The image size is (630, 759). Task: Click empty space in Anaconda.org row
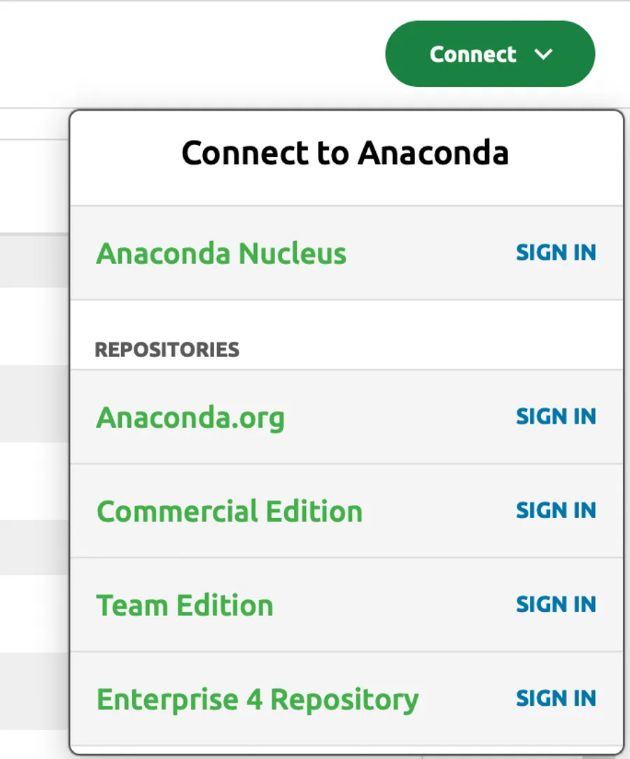tap(400, 418)
